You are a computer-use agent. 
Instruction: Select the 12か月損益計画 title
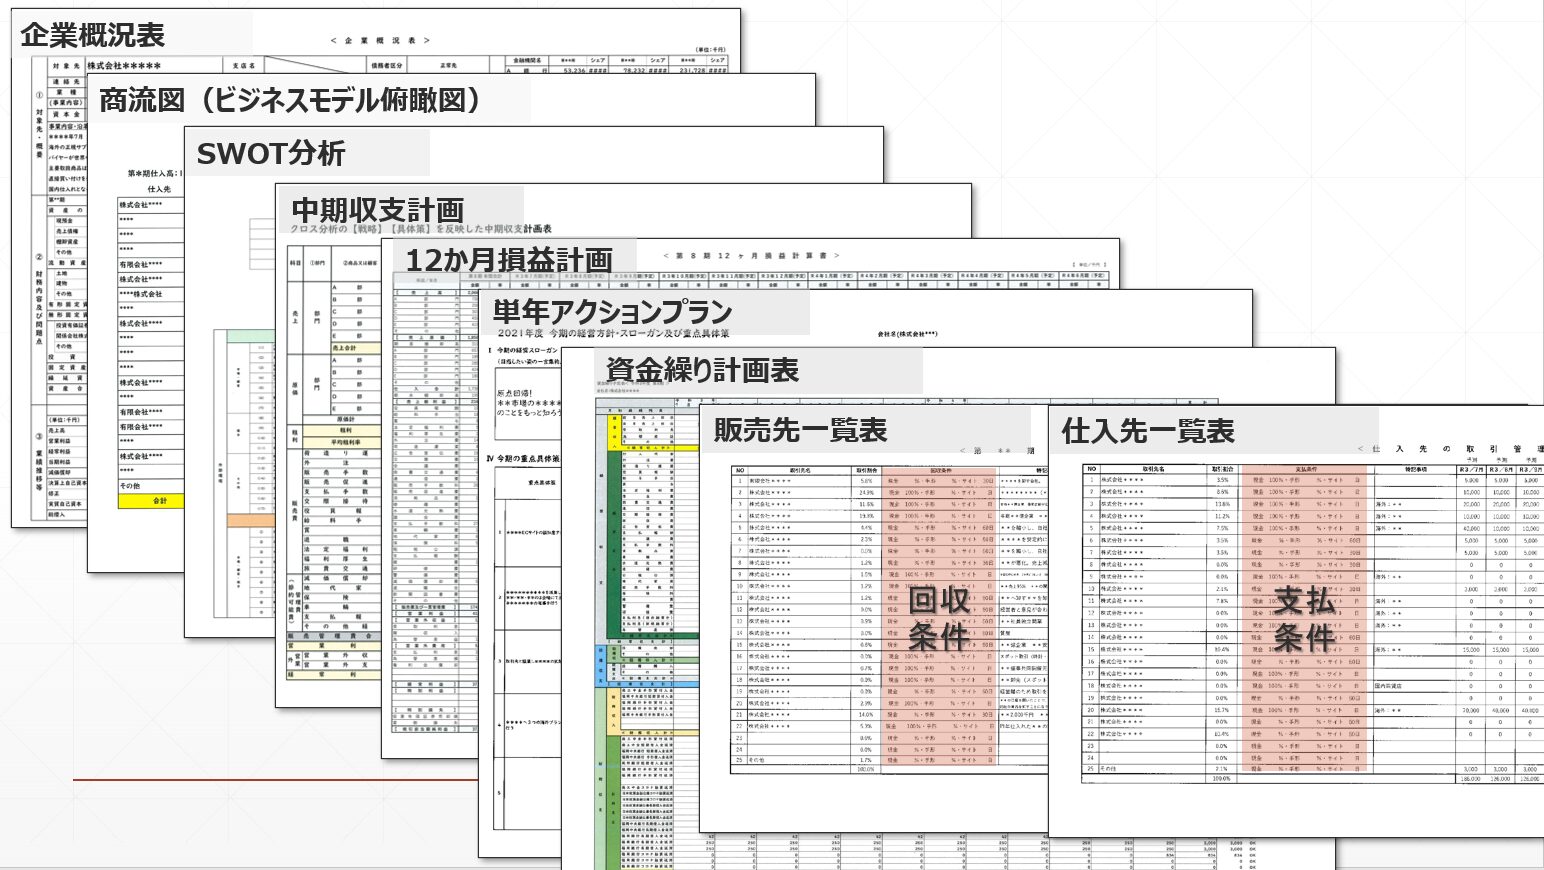(508, 260)
